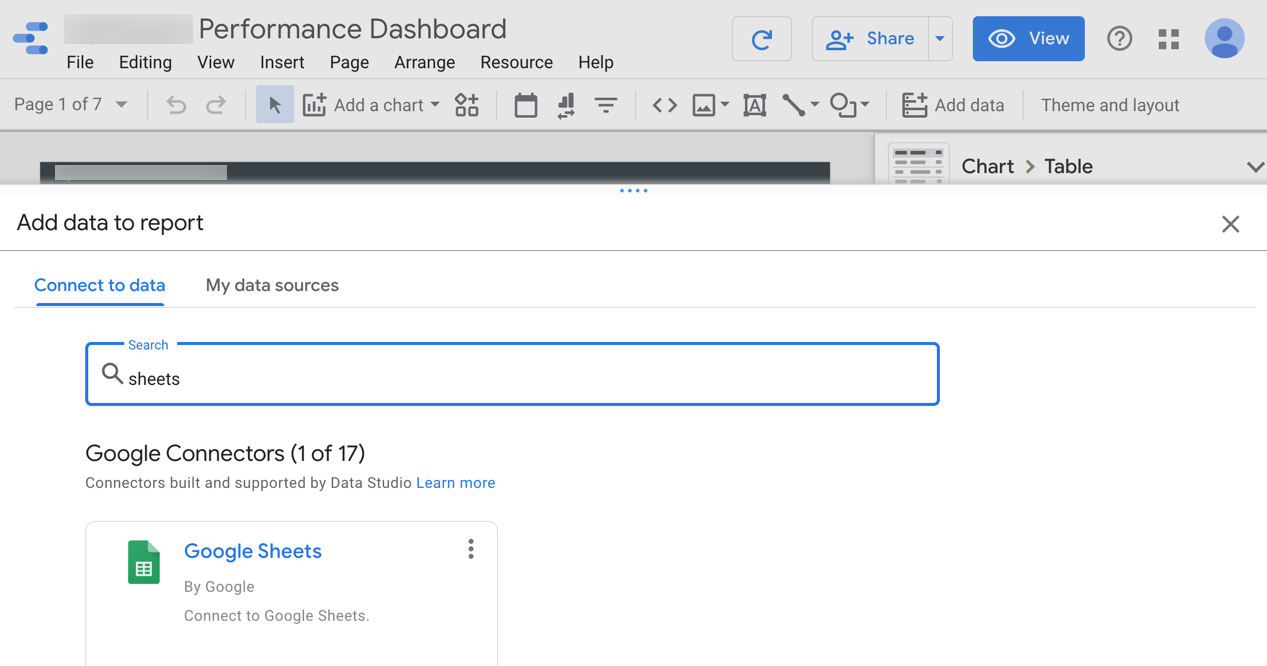Switch to My data sources tab
1267x666 pixels.
pos(272,285)
